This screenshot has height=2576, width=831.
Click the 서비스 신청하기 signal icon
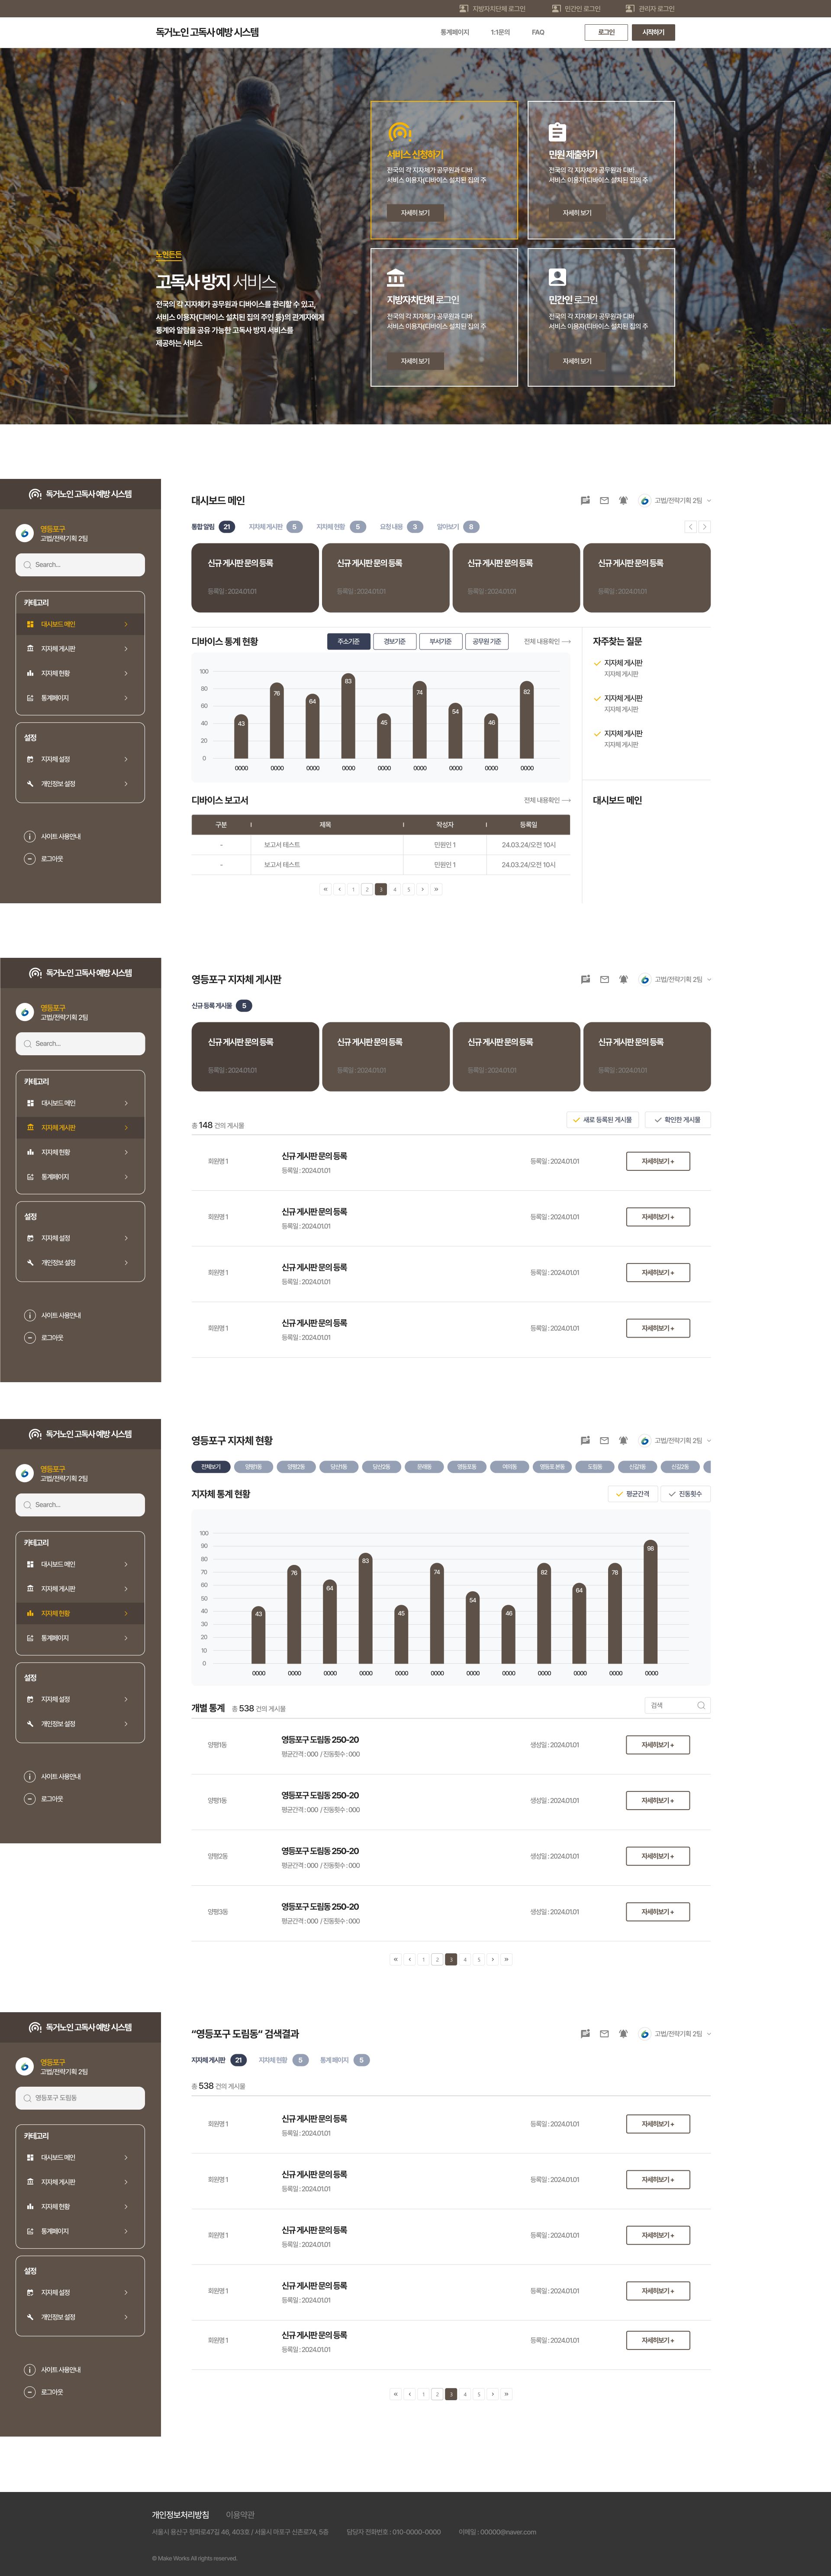coord(400,131)
